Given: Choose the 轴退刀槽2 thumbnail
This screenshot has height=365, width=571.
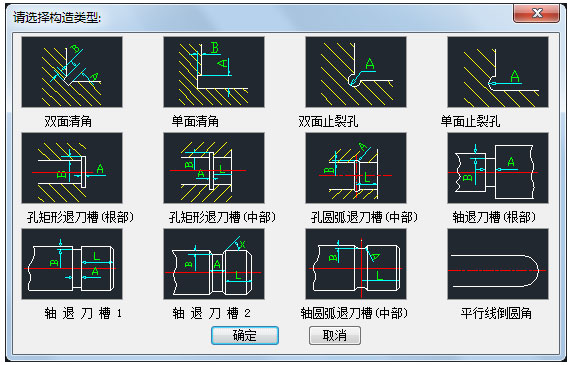Looking at the screenshot, I should tap(214, 264).
